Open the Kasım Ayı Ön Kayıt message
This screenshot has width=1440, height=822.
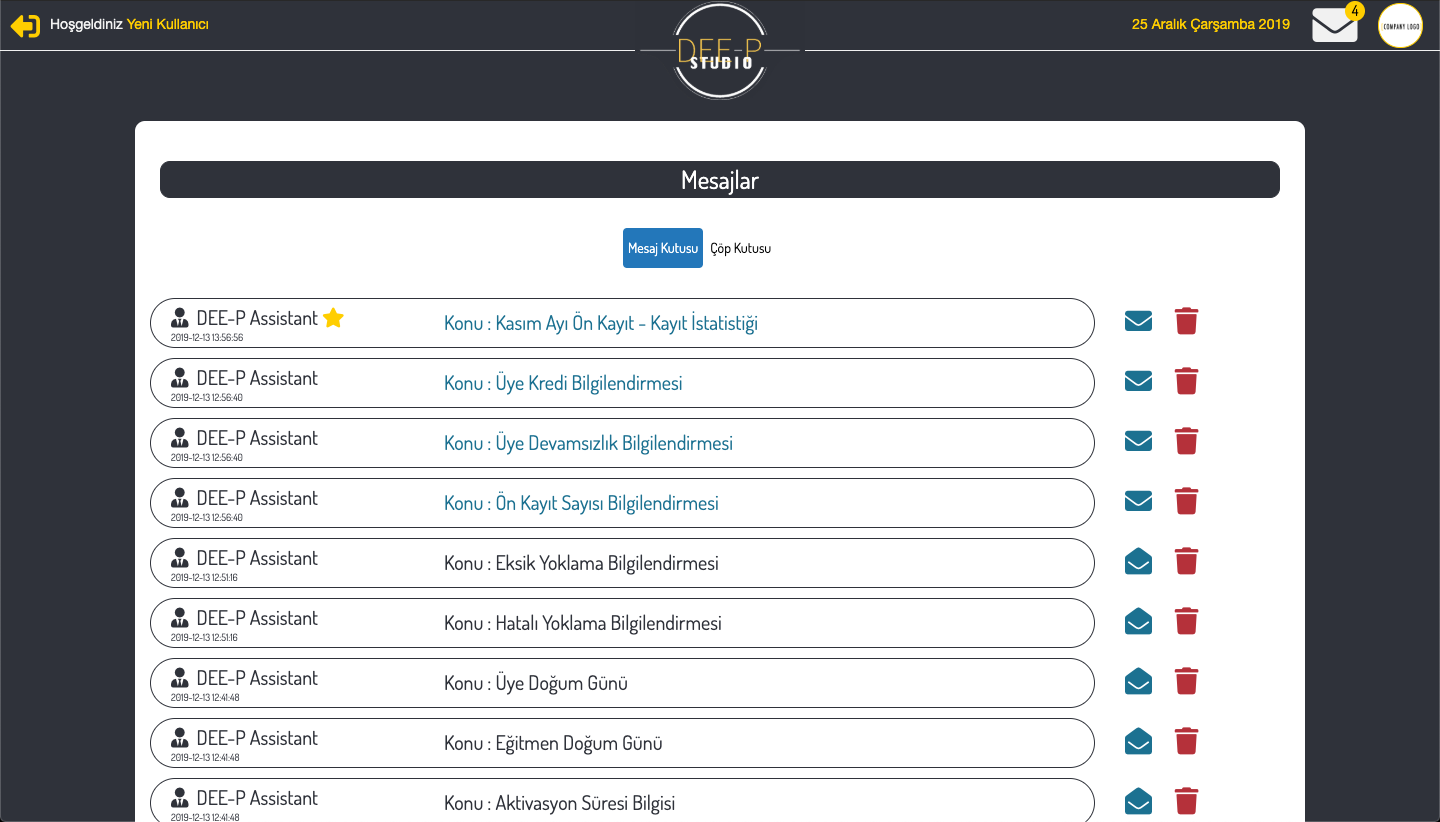coord(600,323)
